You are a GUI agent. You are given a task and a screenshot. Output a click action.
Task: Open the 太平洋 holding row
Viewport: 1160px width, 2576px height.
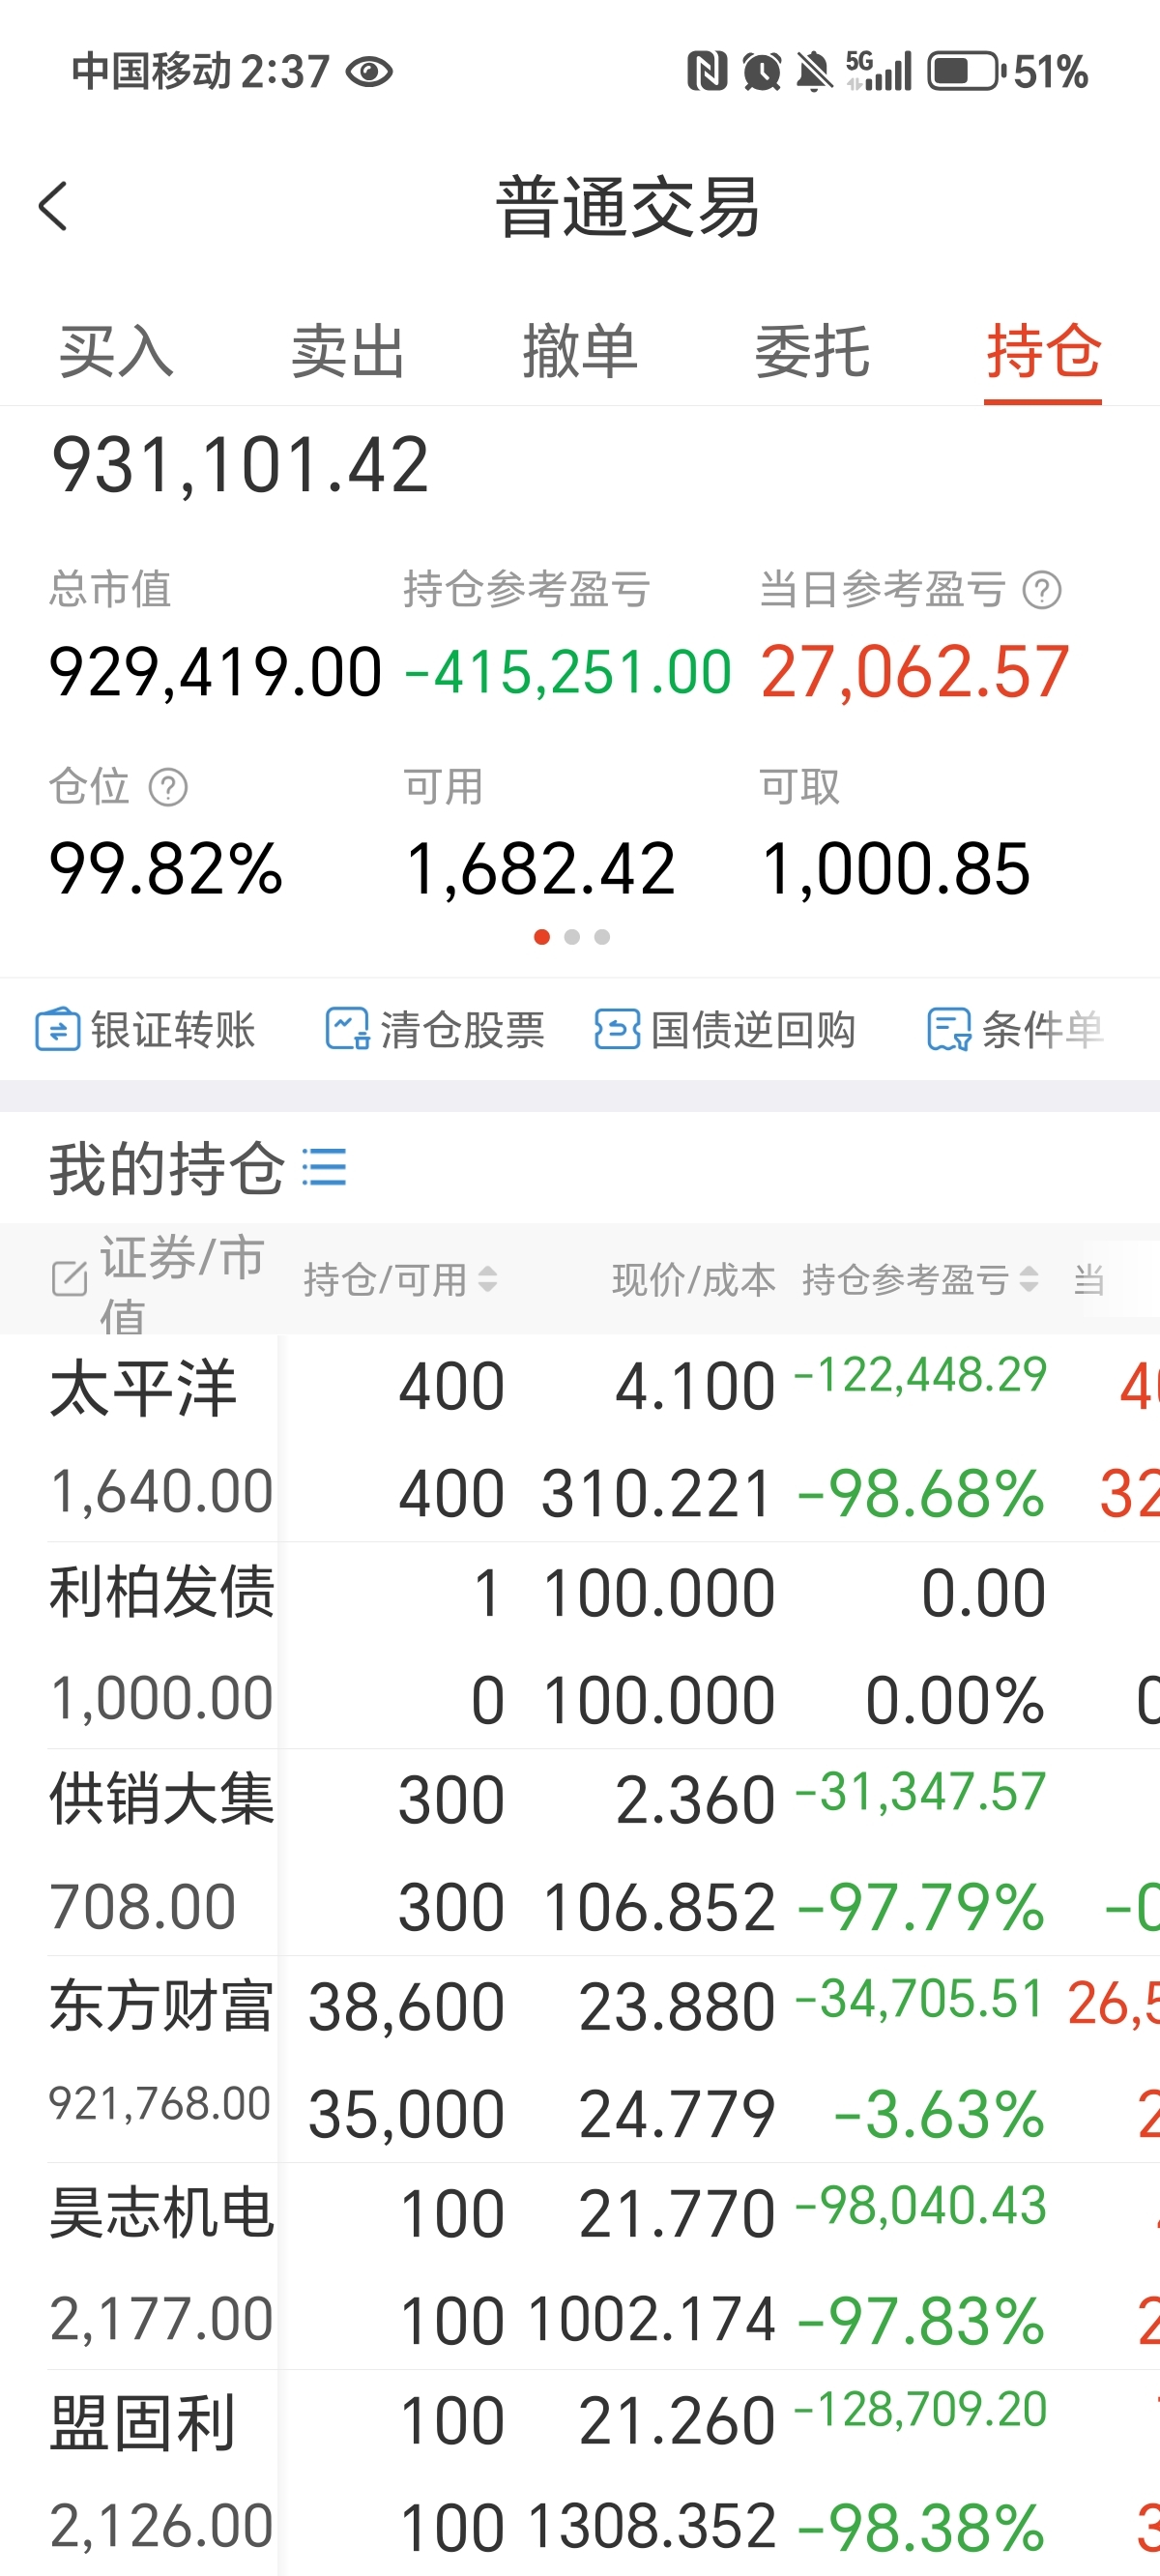coord(580,1438)
